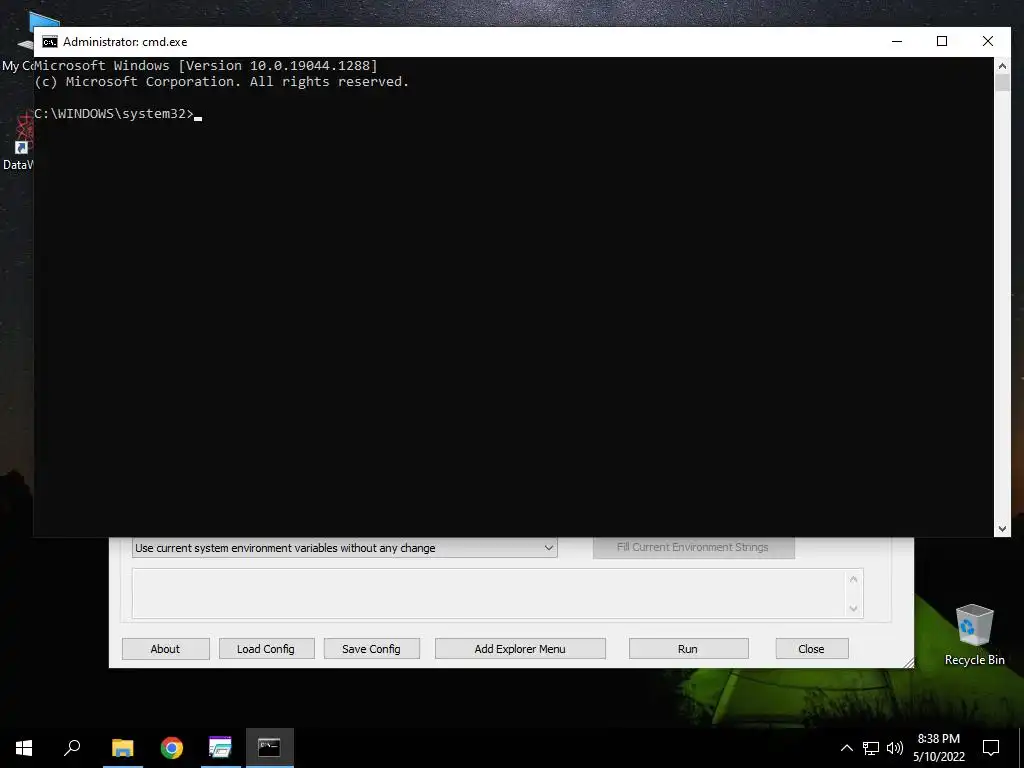The width and height of the screenshot is (1024, 768).
Task: Maximize the cmd.exe window
Action: click(942, 41)
